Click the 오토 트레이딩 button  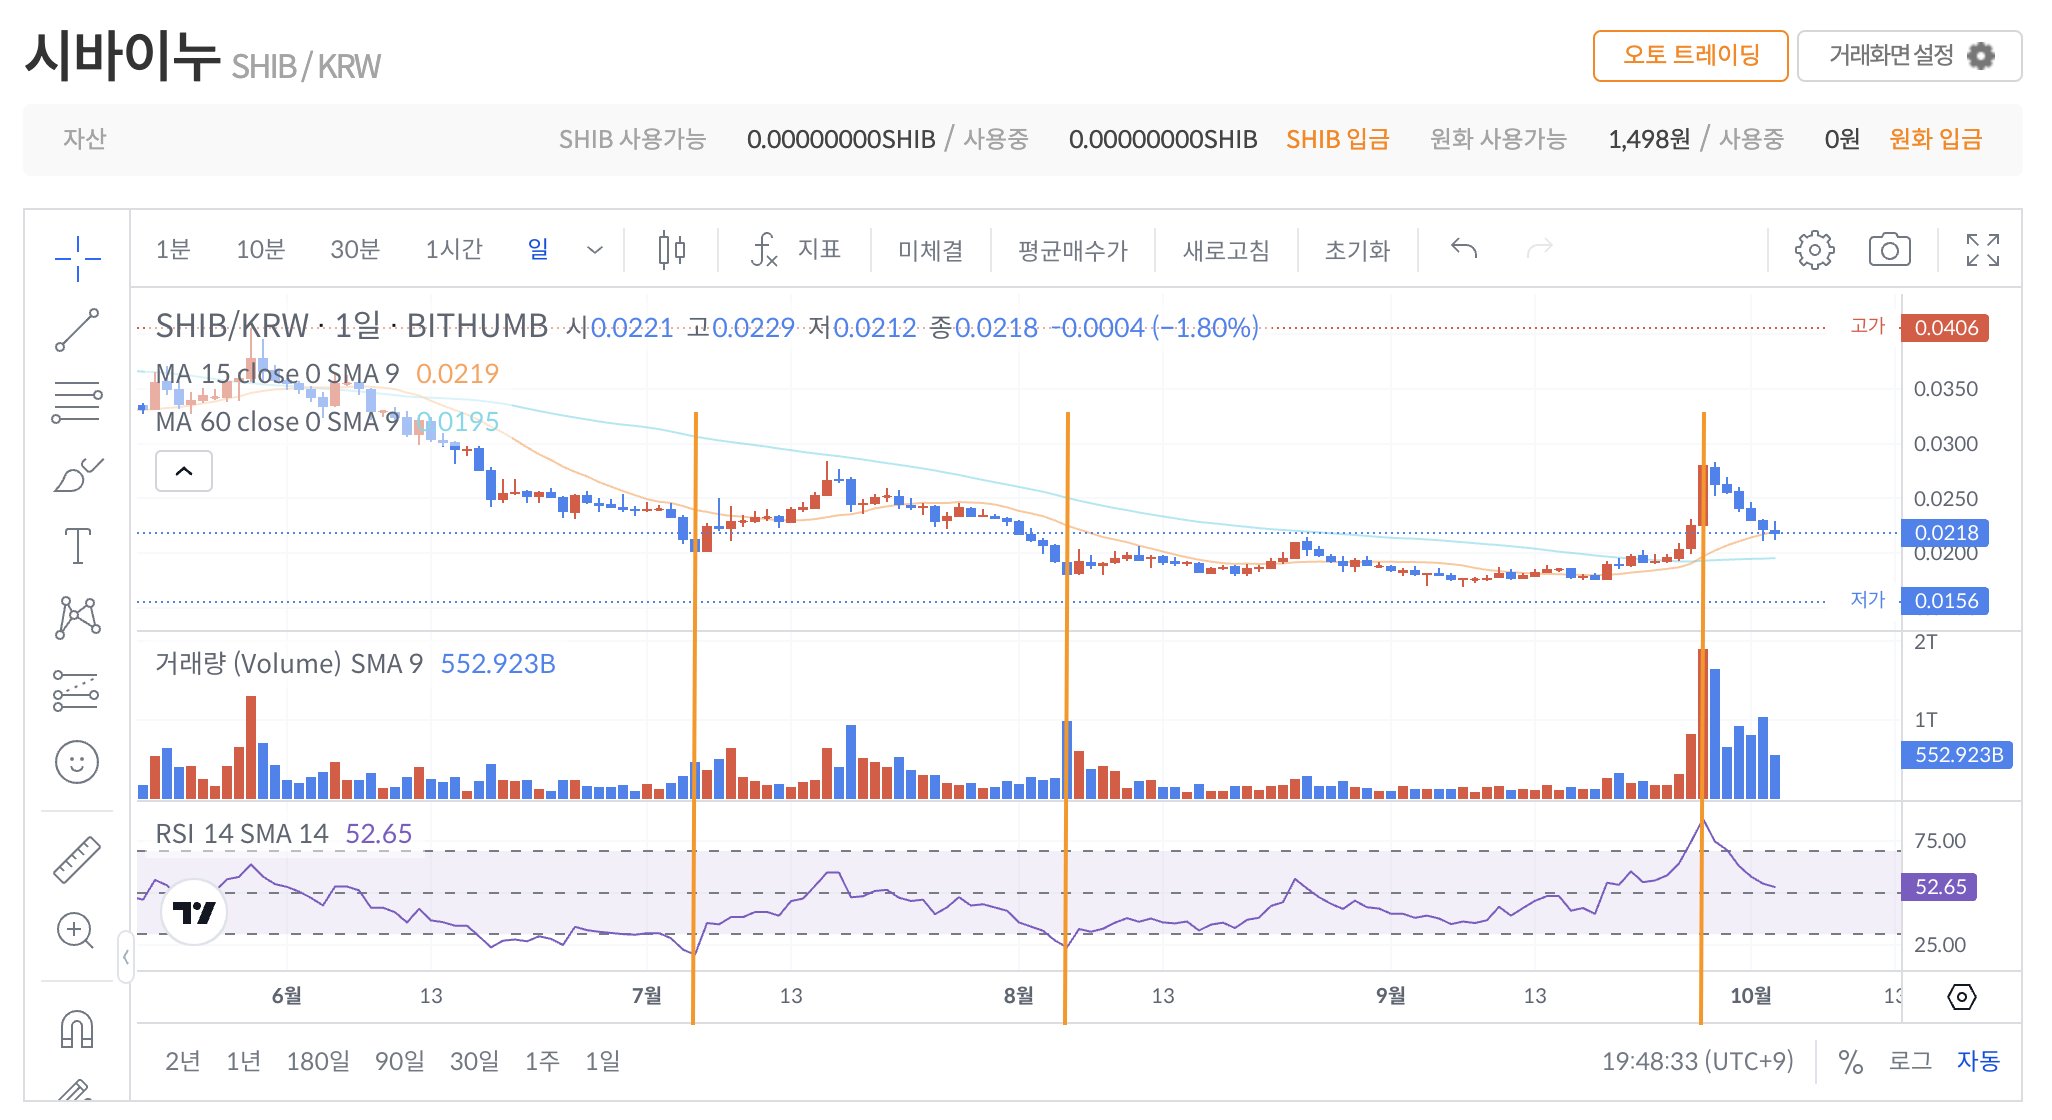tap(1690, 56)
